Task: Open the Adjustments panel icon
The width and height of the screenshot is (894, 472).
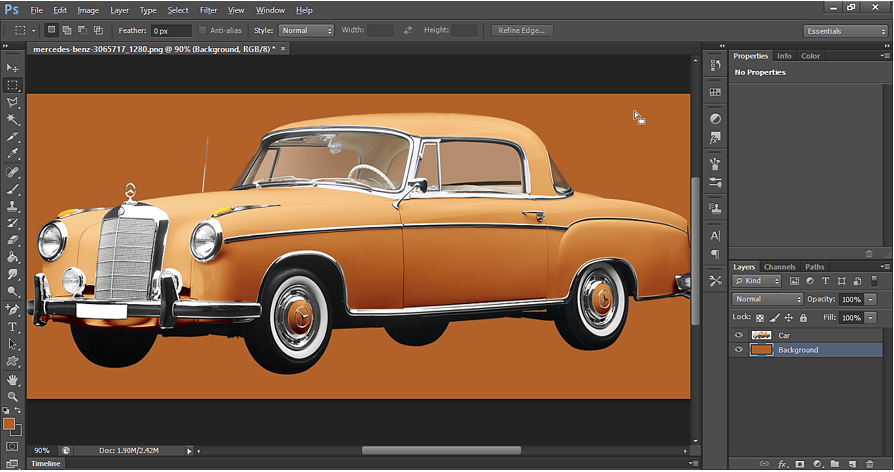Action: point(715,119)
